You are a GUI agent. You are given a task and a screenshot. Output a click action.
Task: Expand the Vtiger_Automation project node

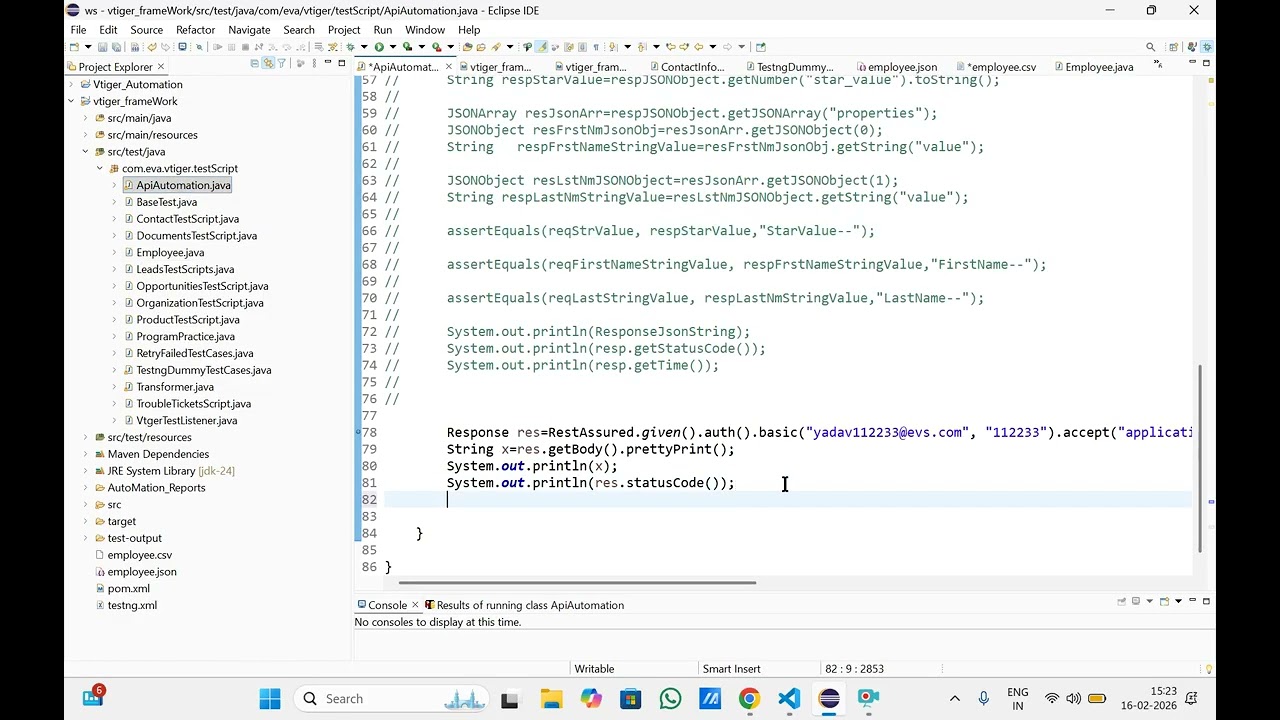coord(72,84)
